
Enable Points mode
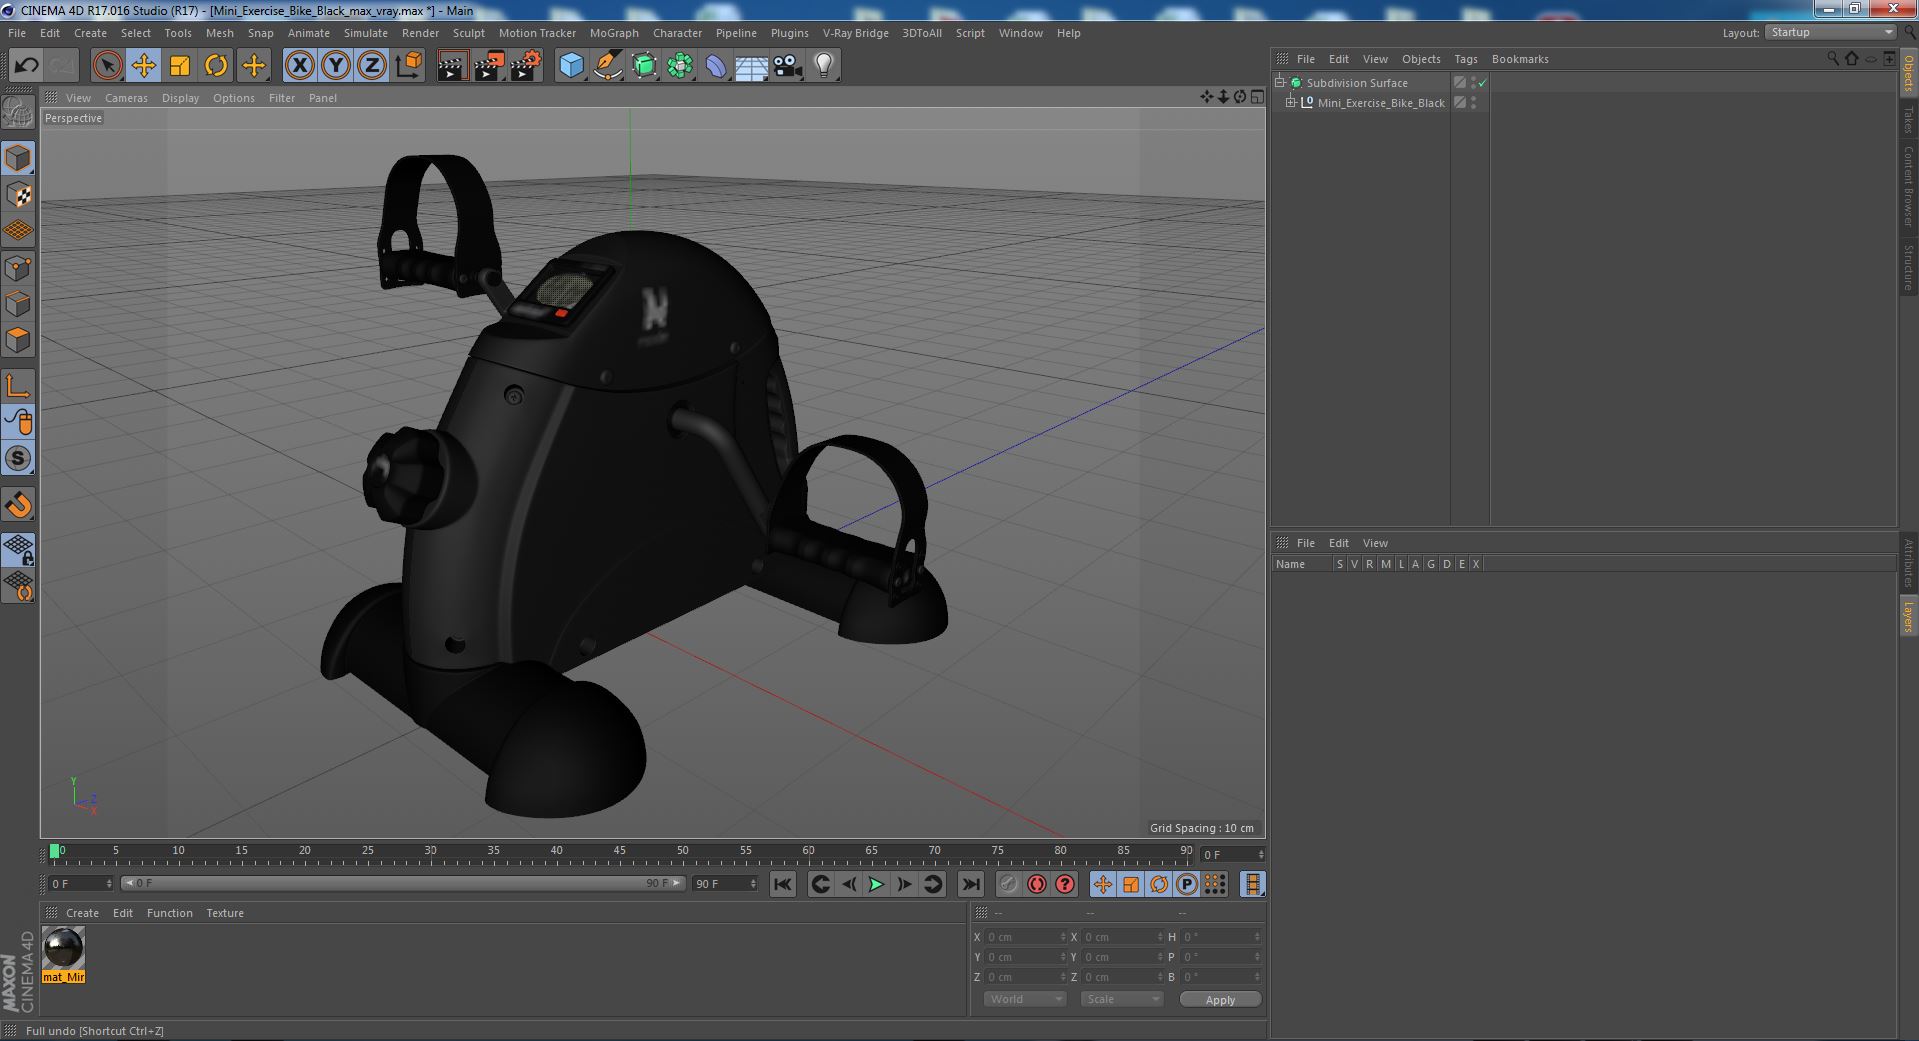tap(18, 268)
